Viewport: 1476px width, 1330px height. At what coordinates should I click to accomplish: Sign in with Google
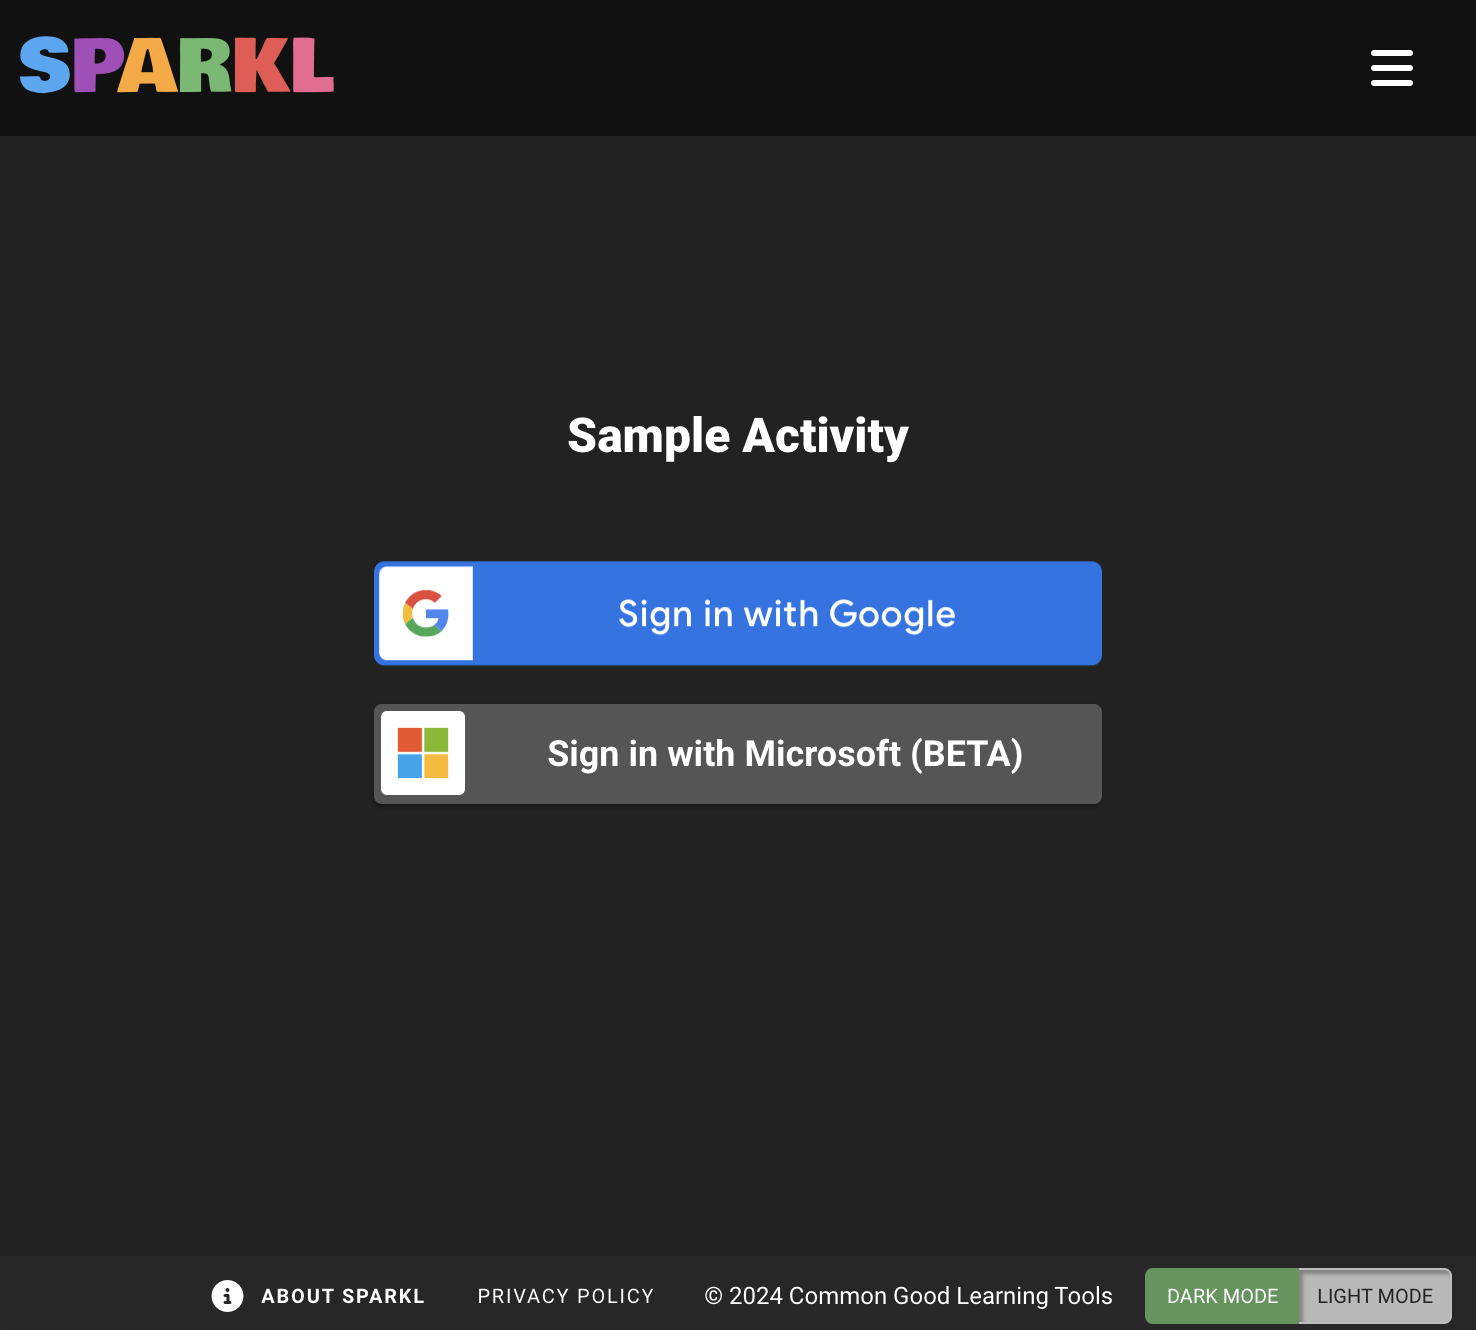pos(738,613)
